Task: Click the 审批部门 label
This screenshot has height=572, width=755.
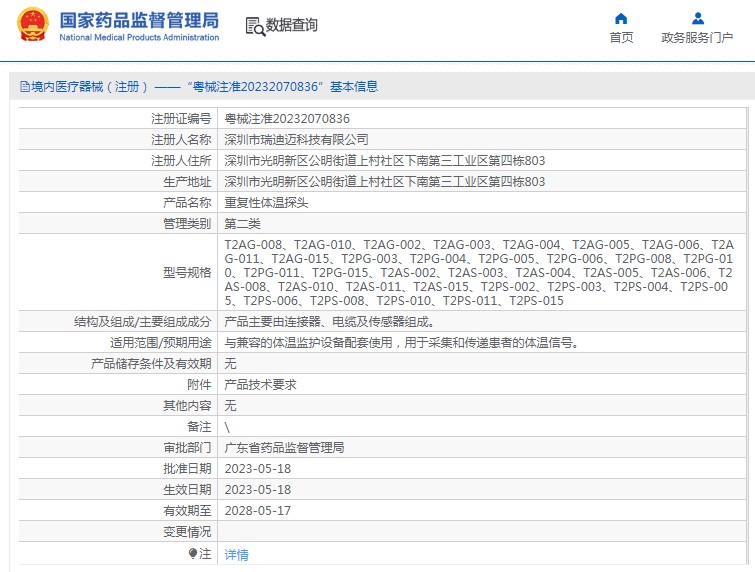Action: [187, 448]
